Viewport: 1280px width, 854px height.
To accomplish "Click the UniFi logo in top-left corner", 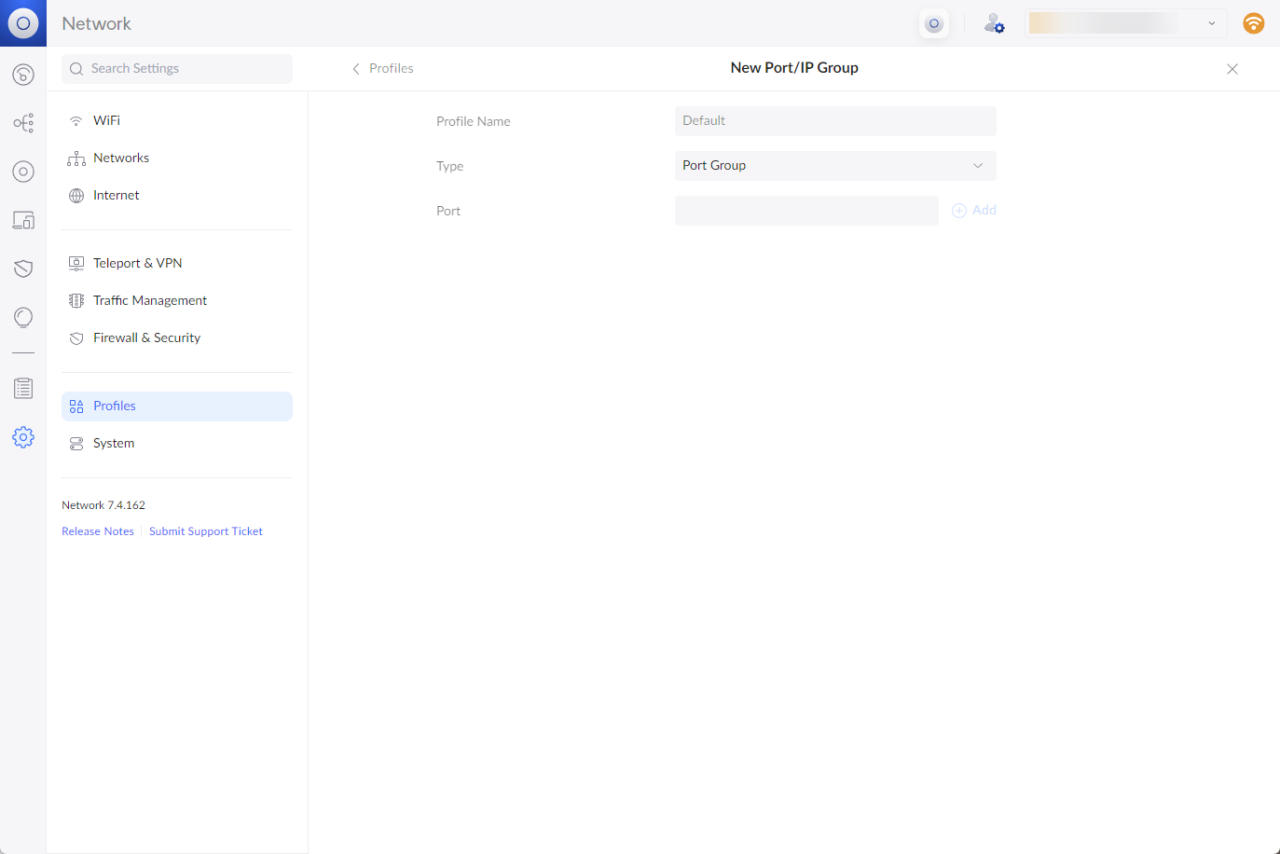I will (x=23, y=23).
